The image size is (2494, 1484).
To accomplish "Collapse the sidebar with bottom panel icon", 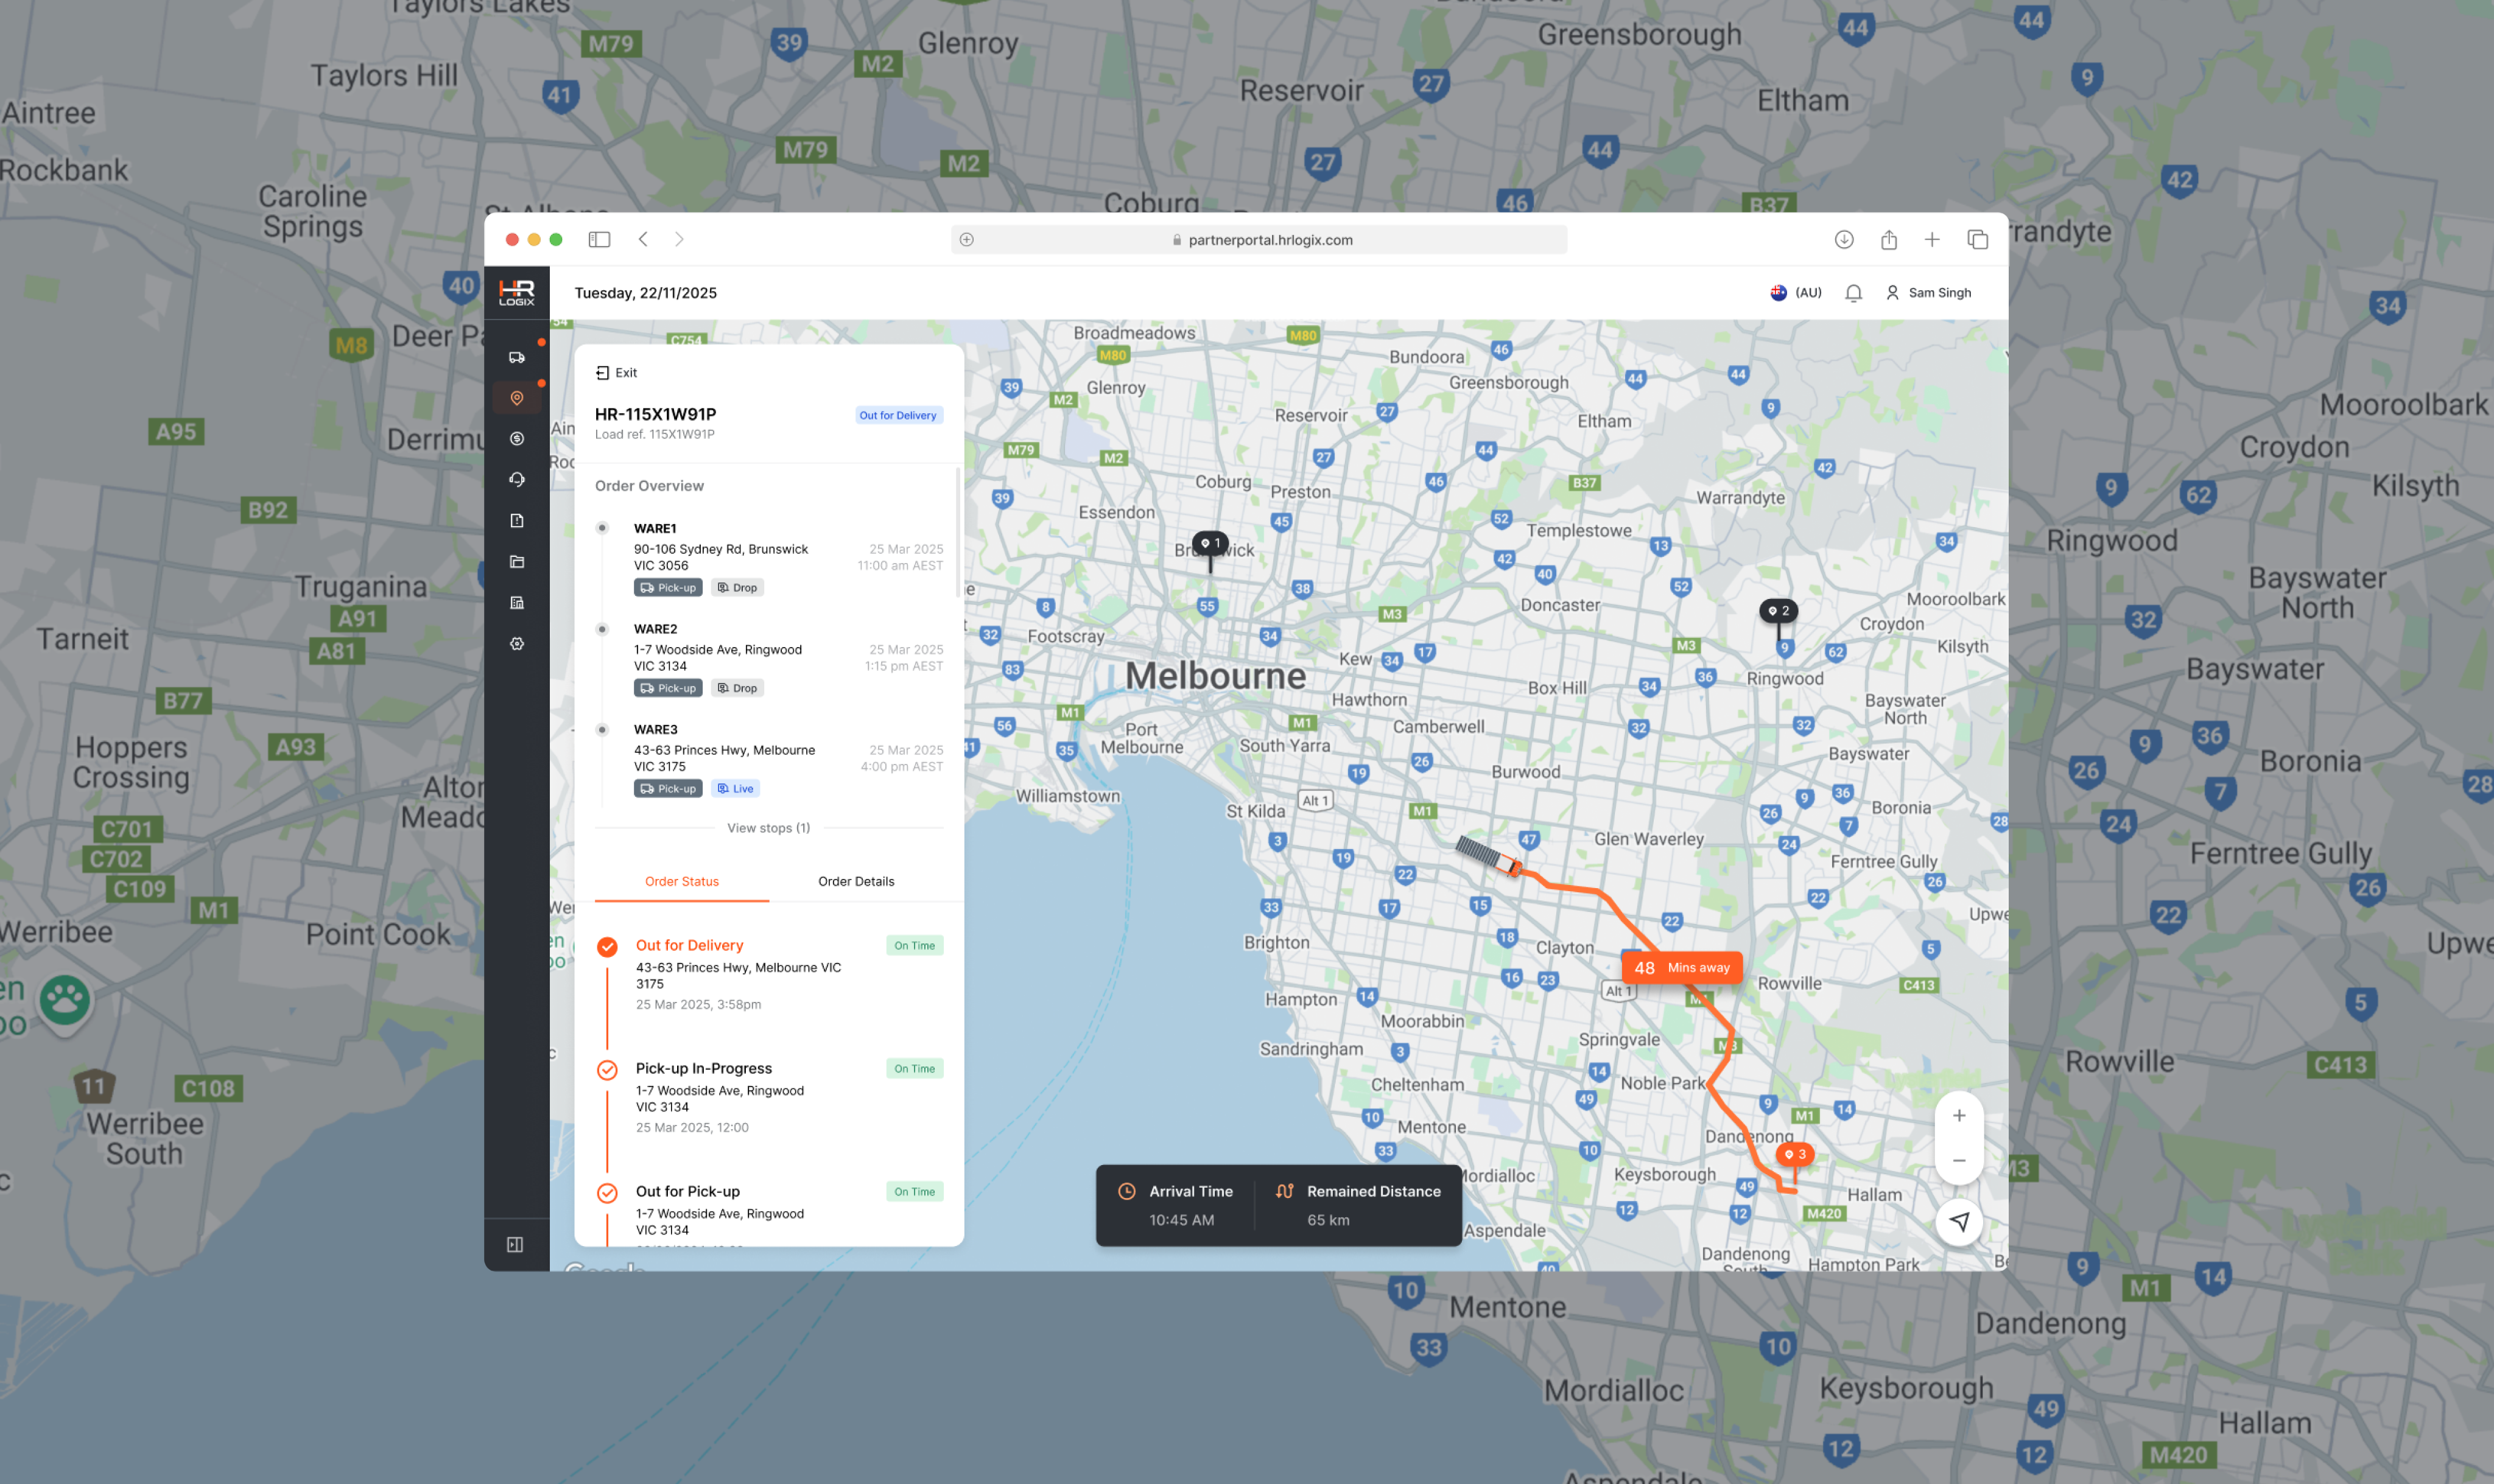I will 515,1245.
